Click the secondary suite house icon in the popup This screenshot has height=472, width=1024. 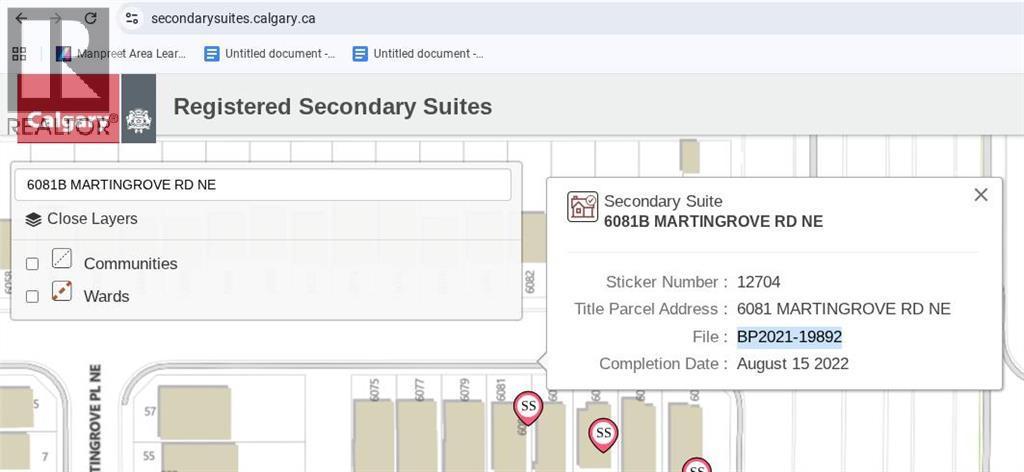582,207
